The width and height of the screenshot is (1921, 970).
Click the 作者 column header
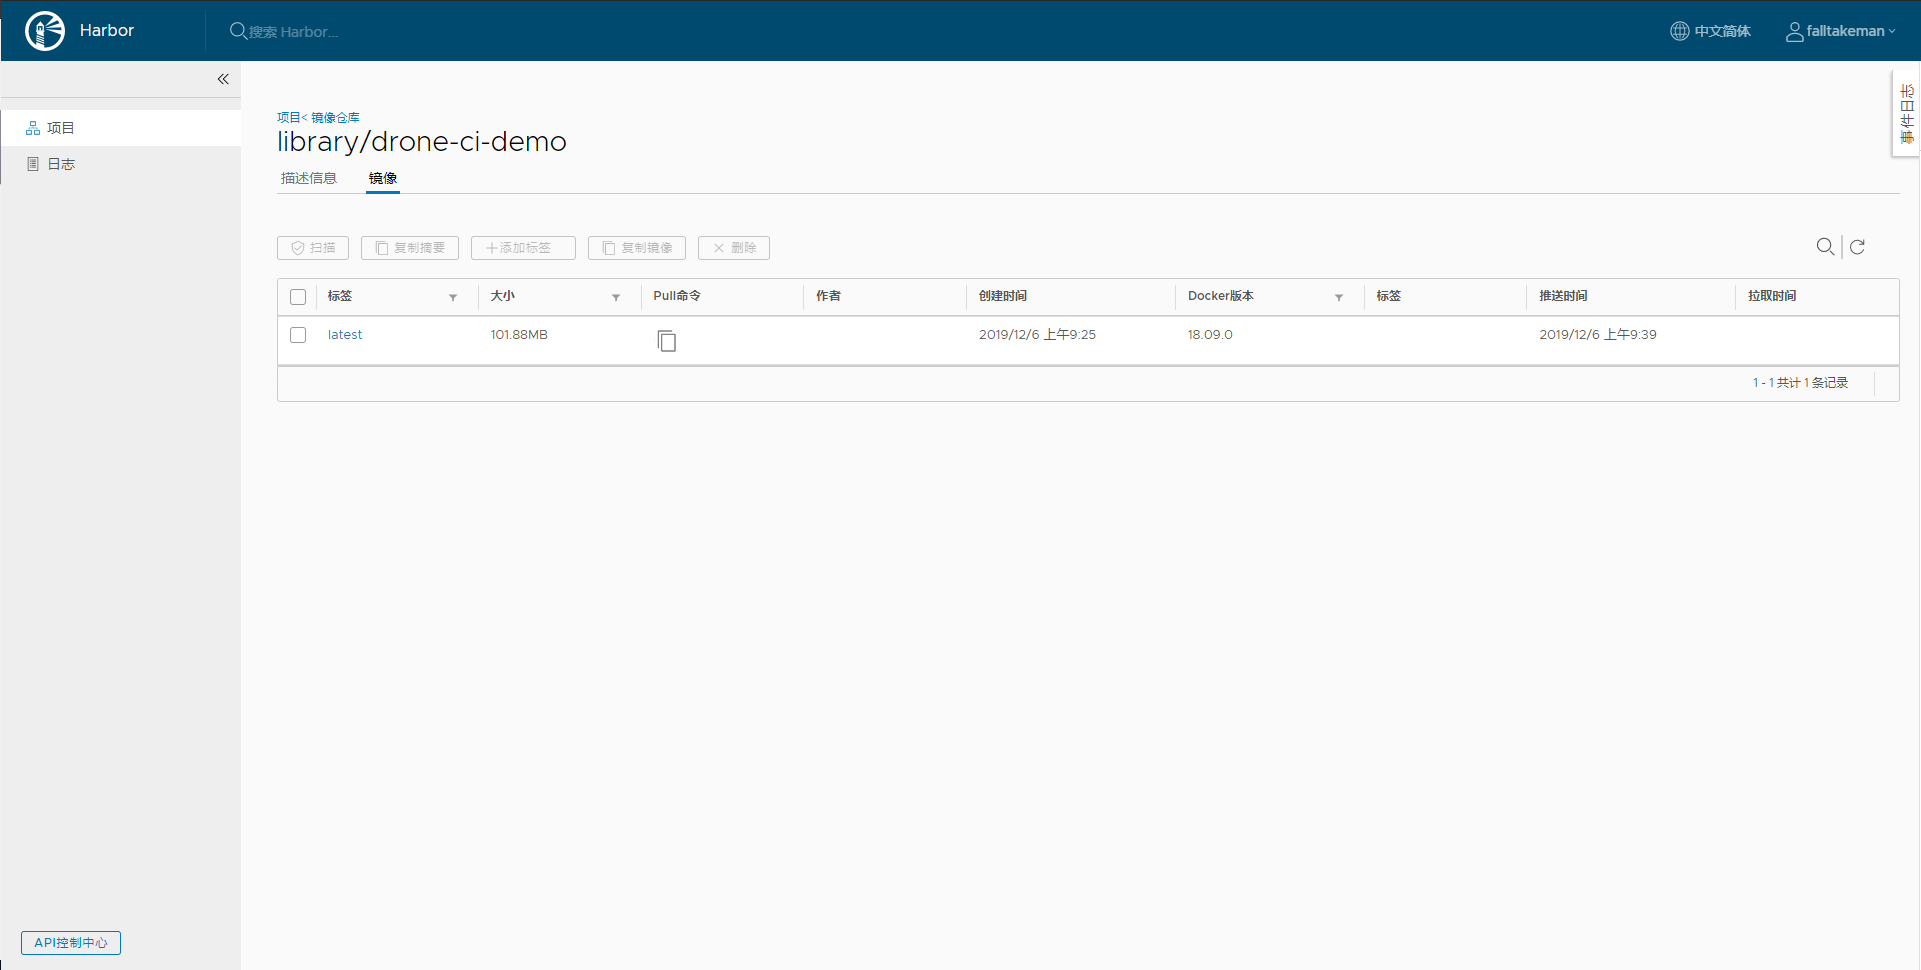[x=828, y=296]
